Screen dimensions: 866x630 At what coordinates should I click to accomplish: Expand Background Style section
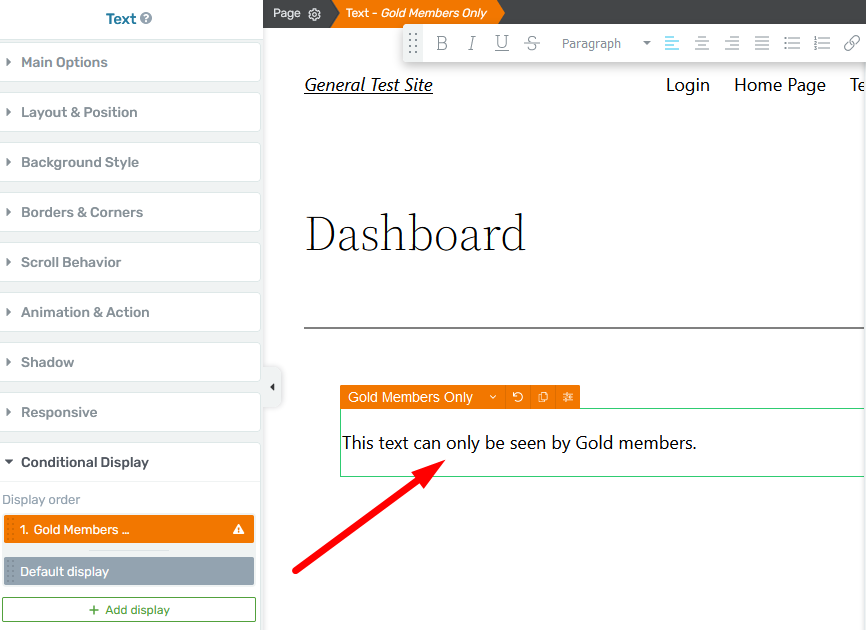pos(130,162)
